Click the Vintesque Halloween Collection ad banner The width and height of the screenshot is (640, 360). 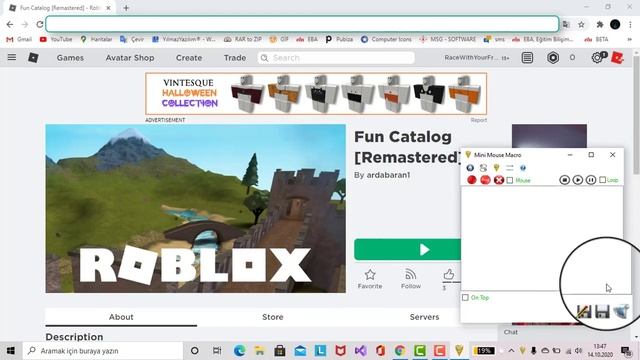pos(316,94)
